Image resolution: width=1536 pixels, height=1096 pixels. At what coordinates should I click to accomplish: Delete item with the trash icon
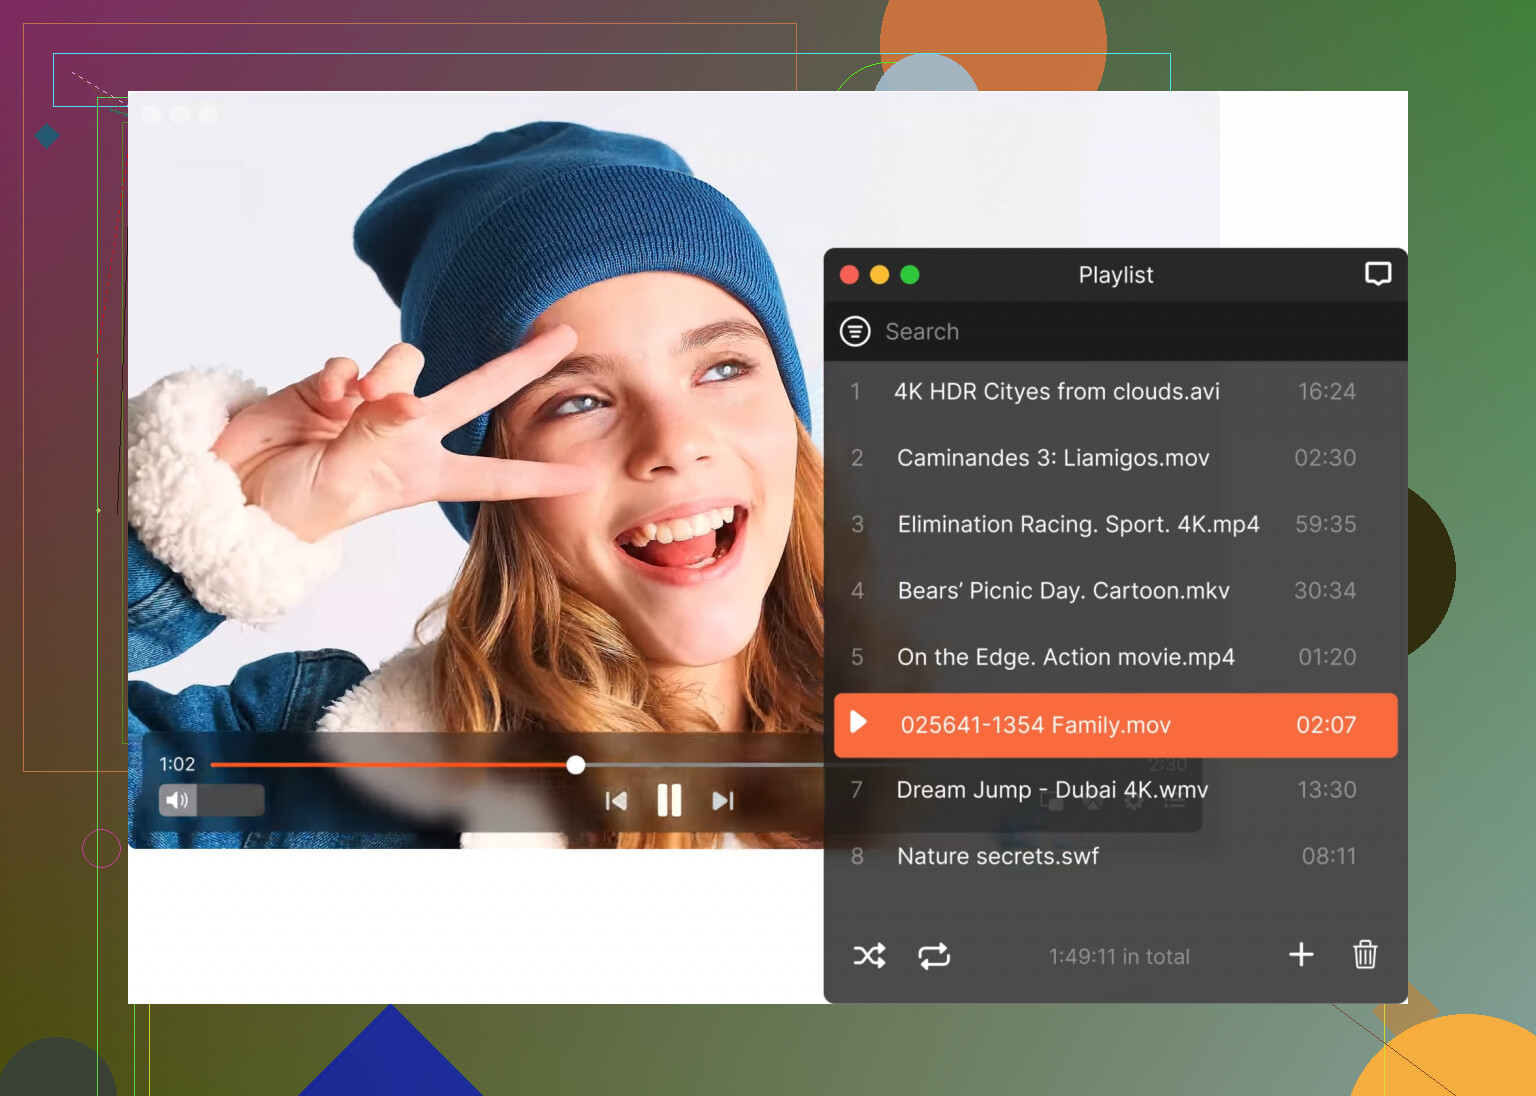pyautogui.click(x=1365, y=954)
